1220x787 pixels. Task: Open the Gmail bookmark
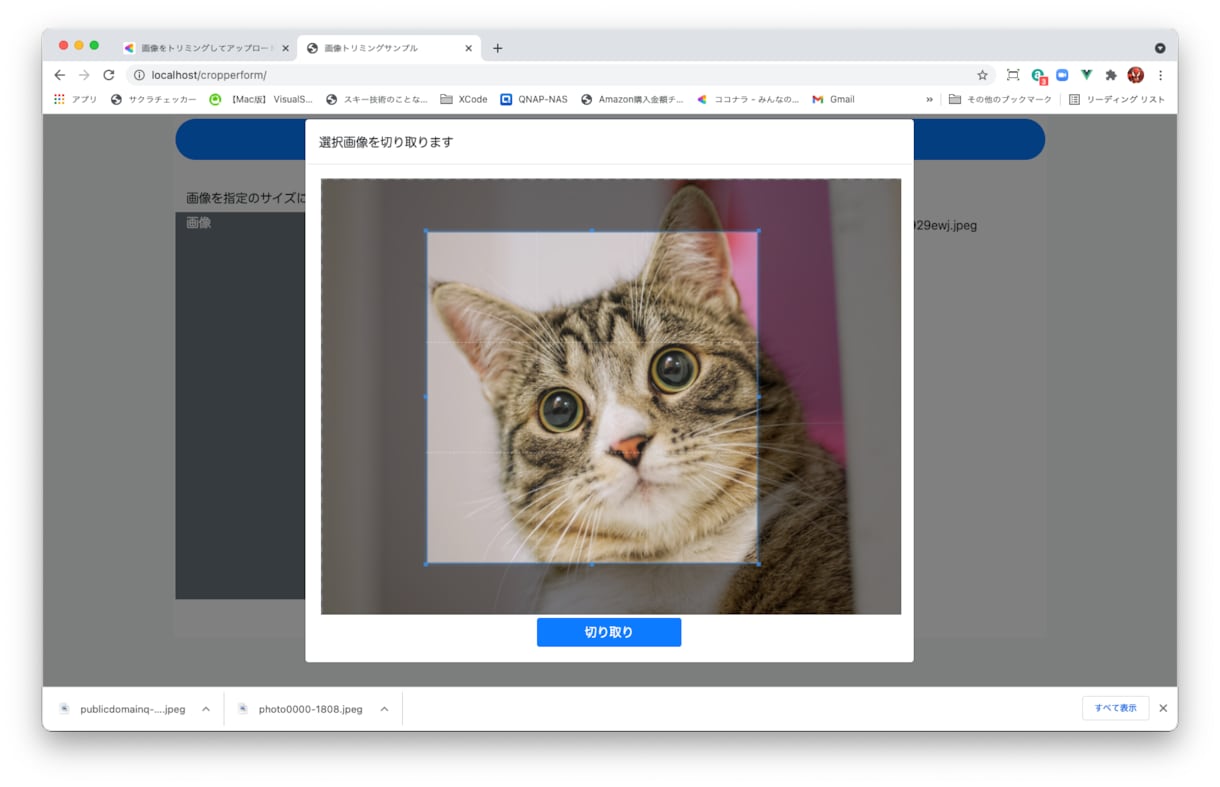pyautogui.click(x=833, y=99)
